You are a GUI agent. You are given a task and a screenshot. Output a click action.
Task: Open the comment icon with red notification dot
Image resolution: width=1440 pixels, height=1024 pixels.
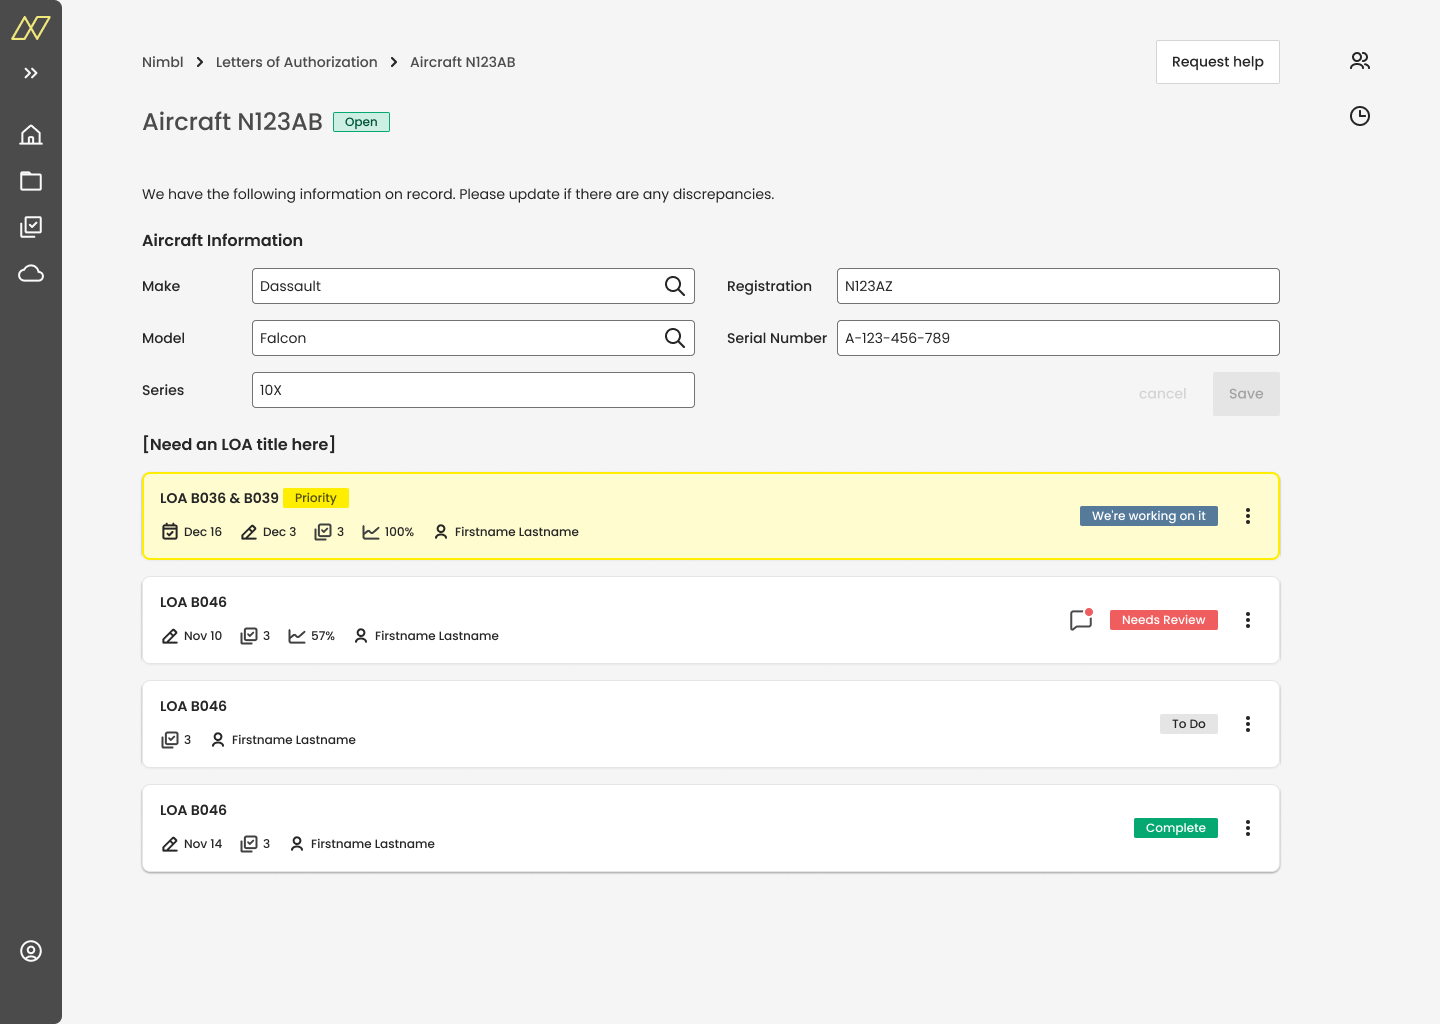coord(1081,620)
